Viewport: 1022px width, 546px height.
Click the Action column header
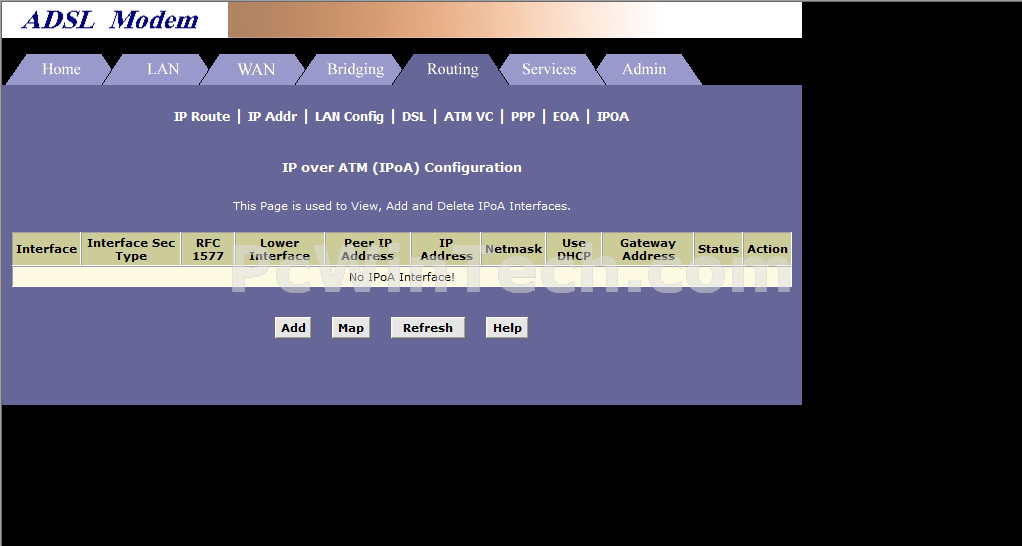[x=767, y=249]
